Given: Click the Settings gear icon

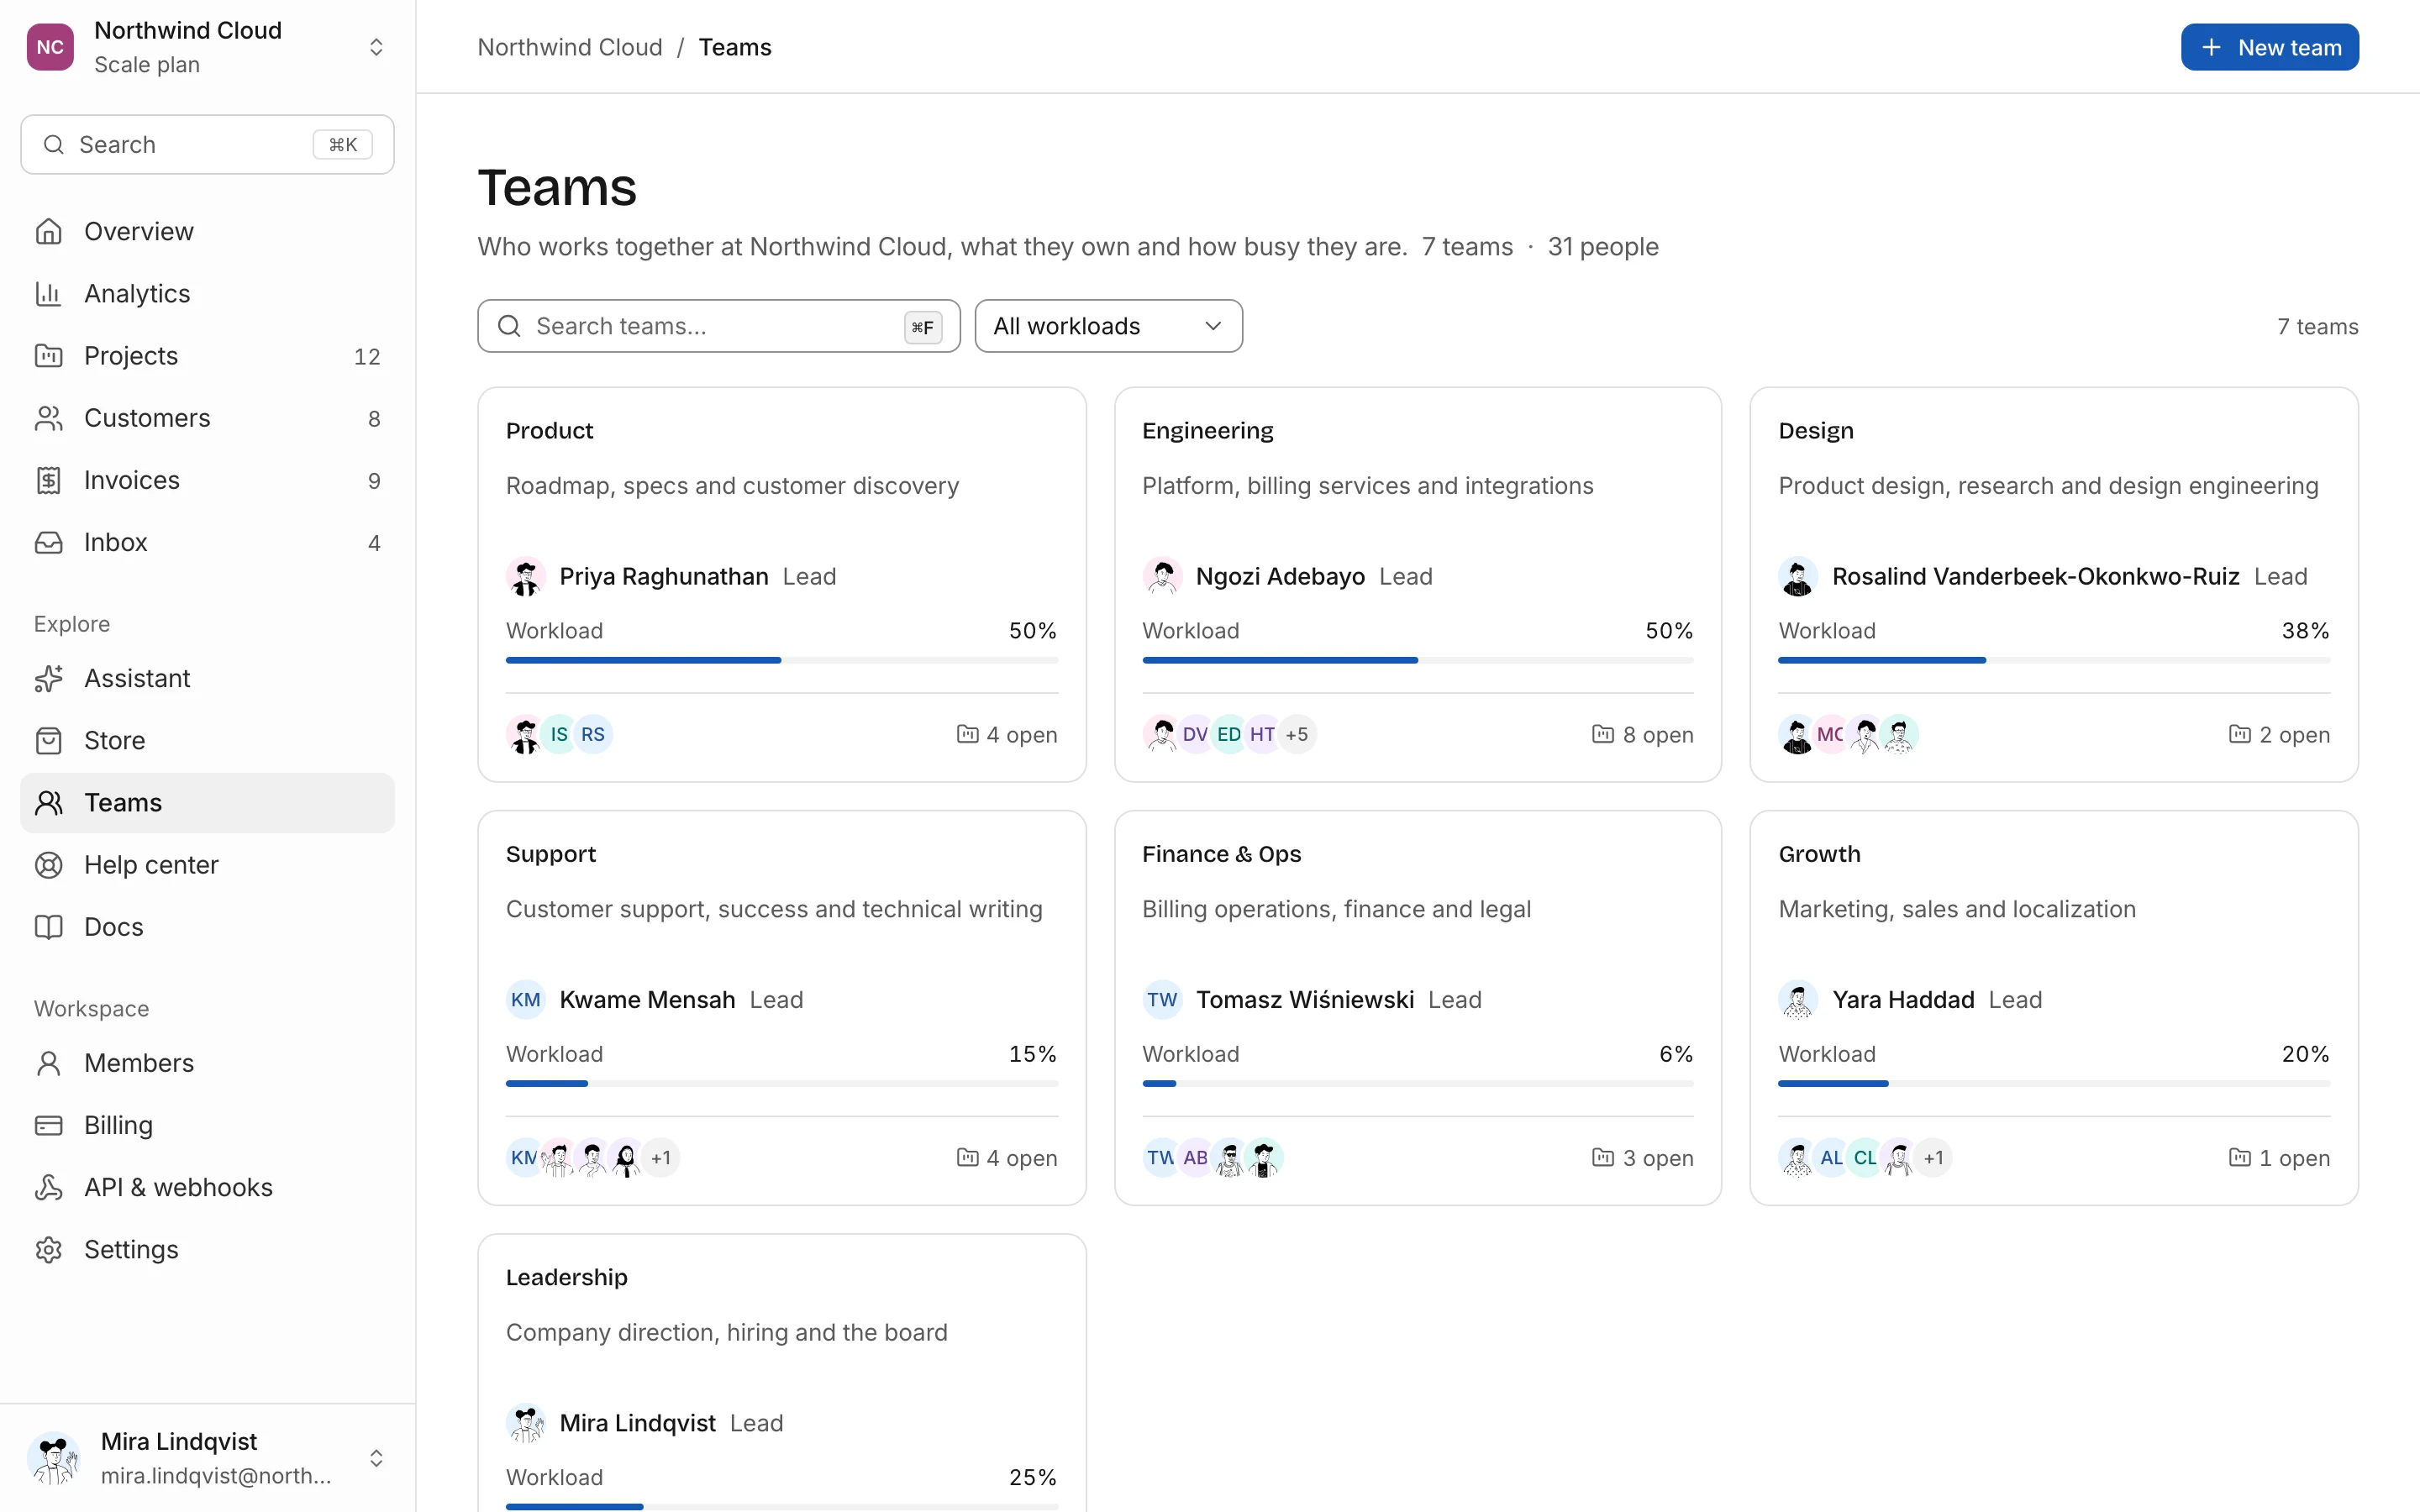Looking at the screenshot, I should click(x=48, y=1248).
